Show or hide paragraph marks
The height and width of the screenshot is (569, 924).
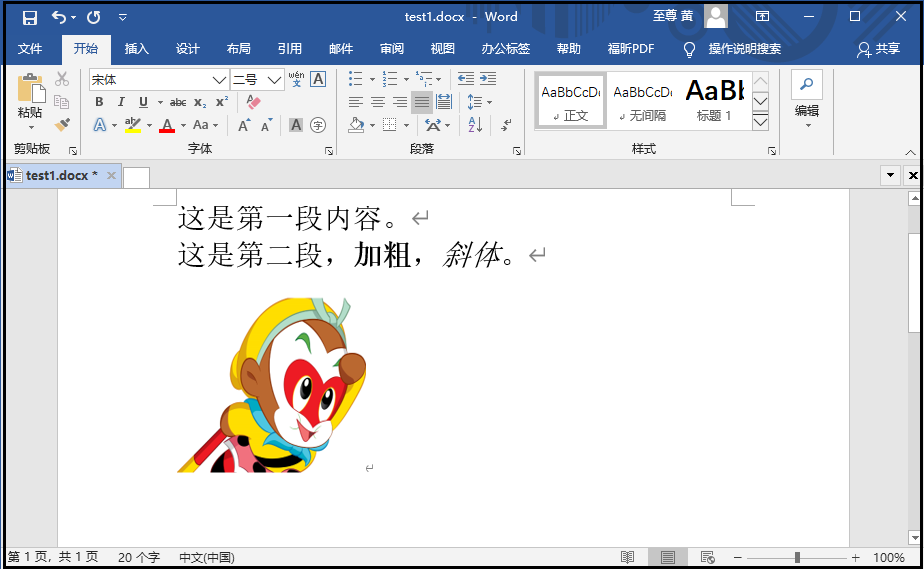[x=506, y=125]
